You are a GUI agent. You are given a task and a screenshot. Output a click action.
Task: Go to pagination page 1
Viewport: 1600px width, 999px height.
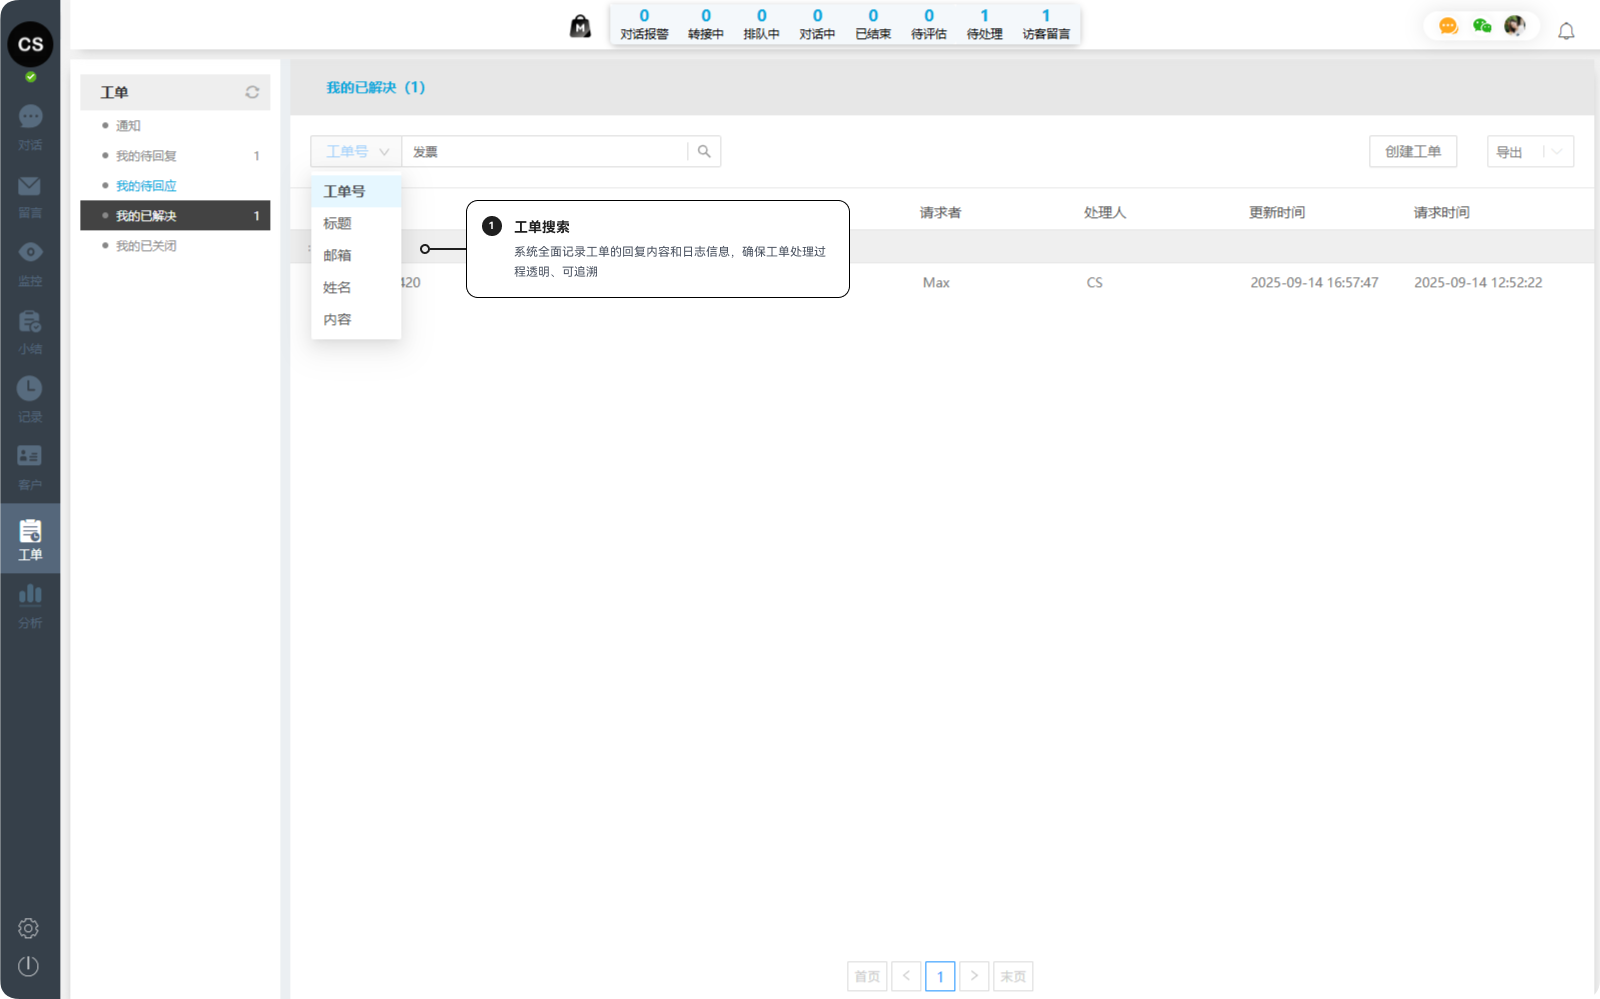click(x=940, y=976)
